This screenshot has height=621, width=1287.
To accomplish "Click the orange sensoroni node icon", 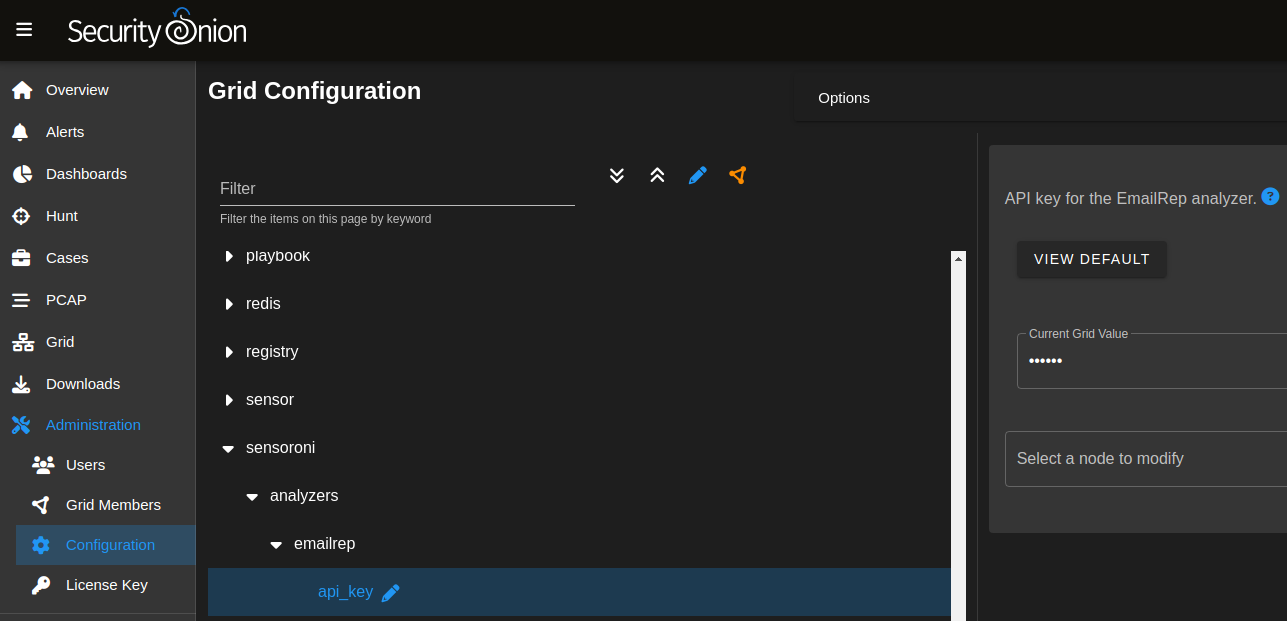I will click(737, 175).
